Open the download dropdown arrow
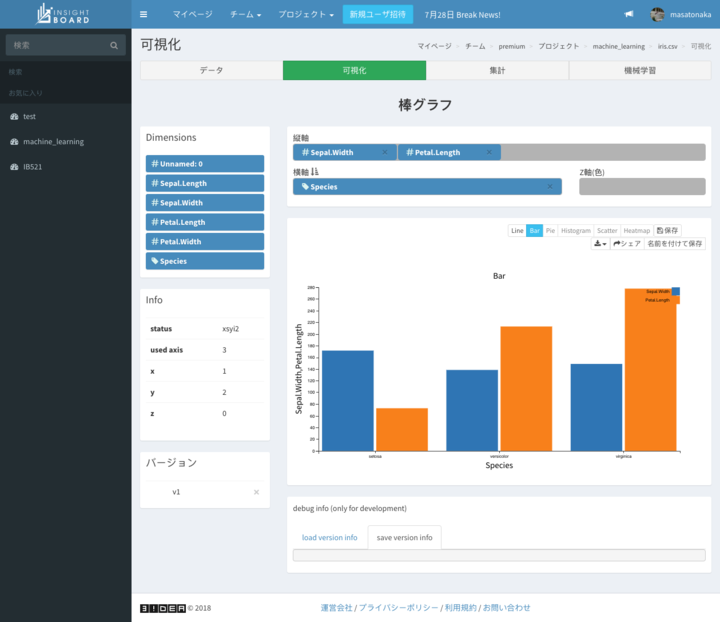Screen dimensions: 720x622 point(600,243)
